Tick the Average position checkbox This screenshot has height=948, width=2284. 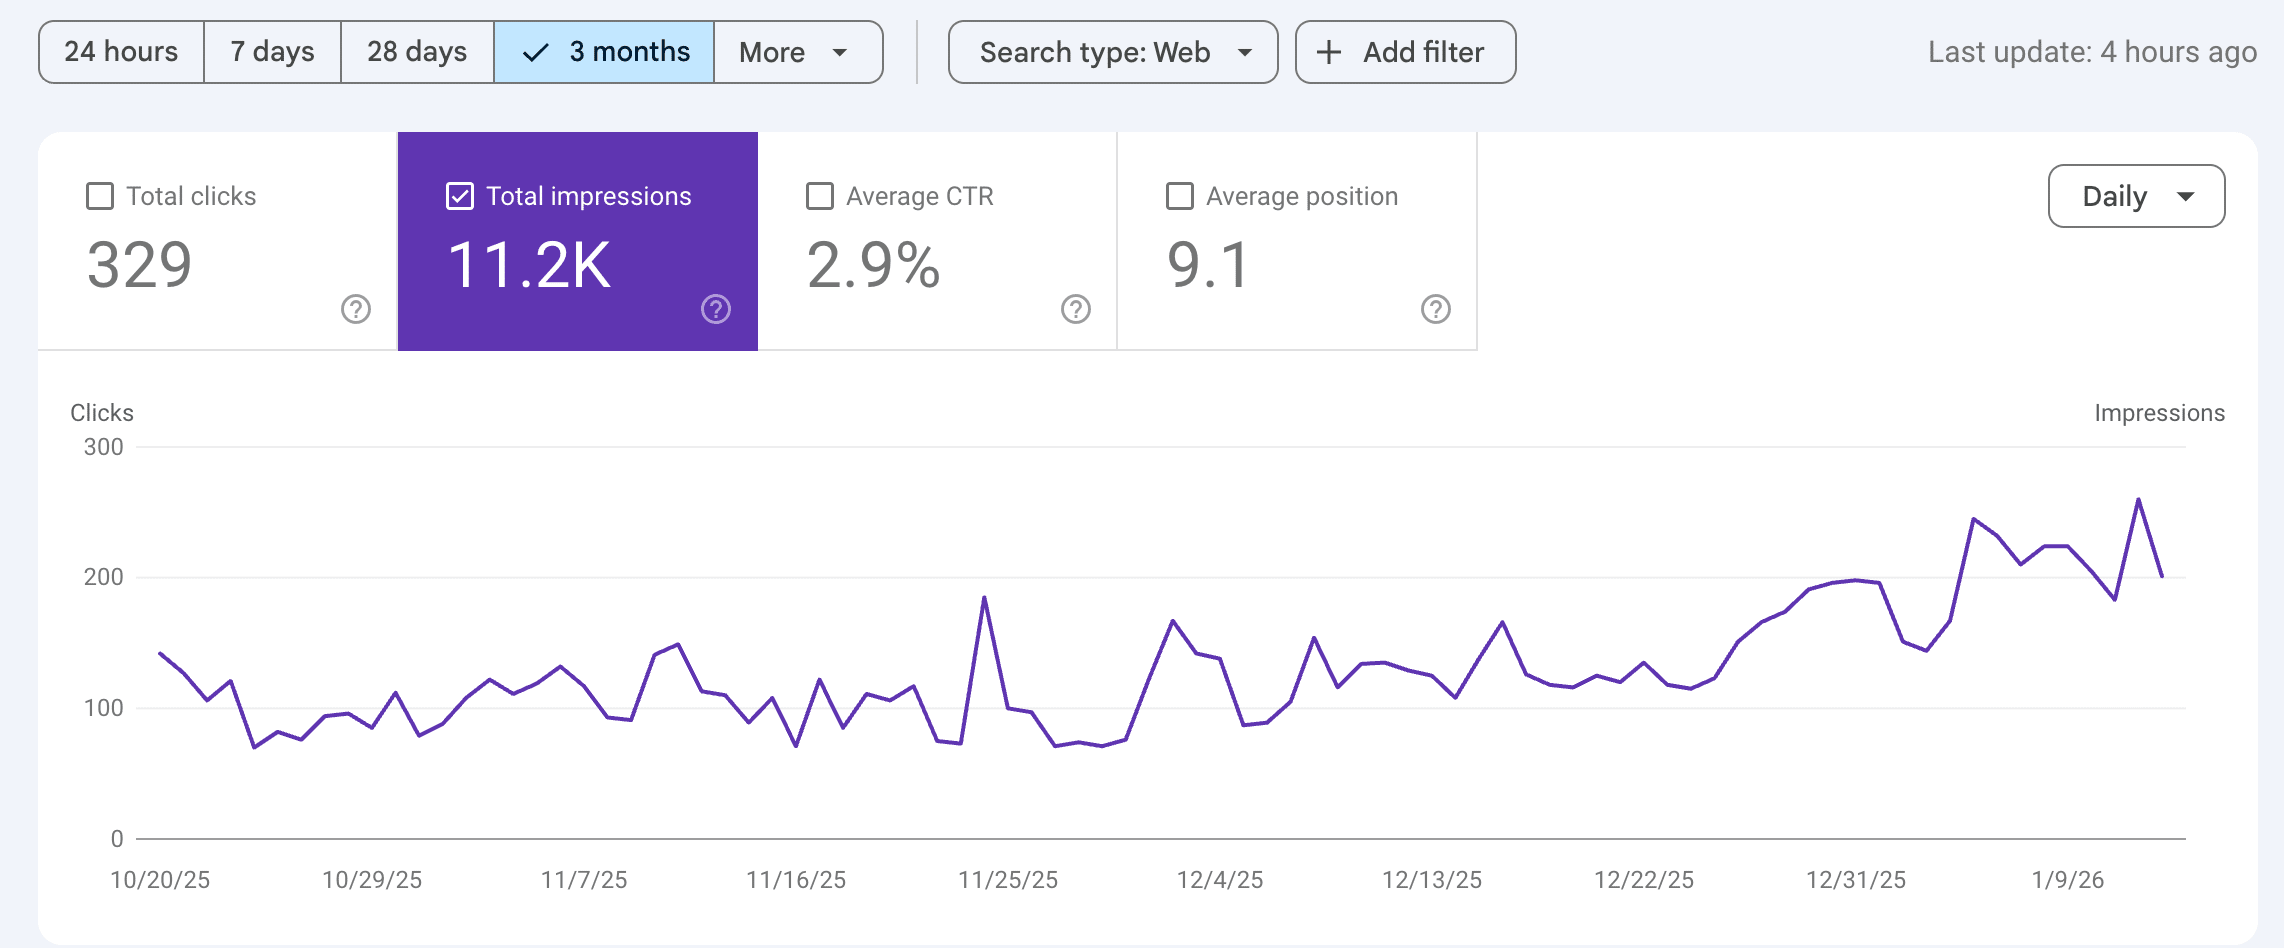(1180, 196)
